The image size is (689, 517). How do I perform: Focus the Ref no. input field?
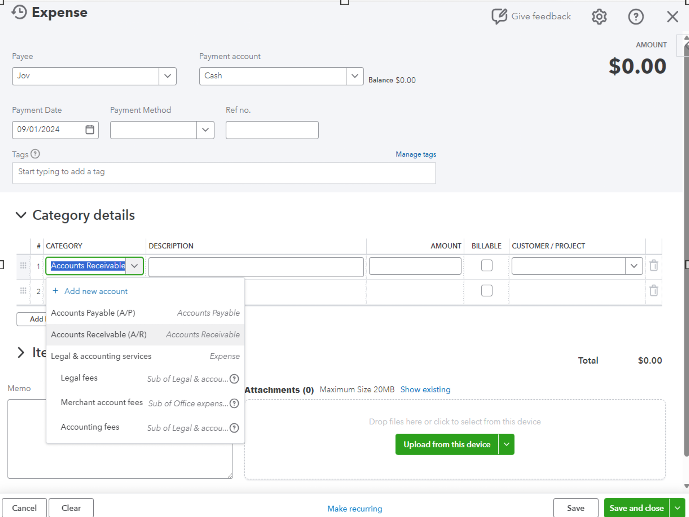pyautogui.click(x=272, y=130)
